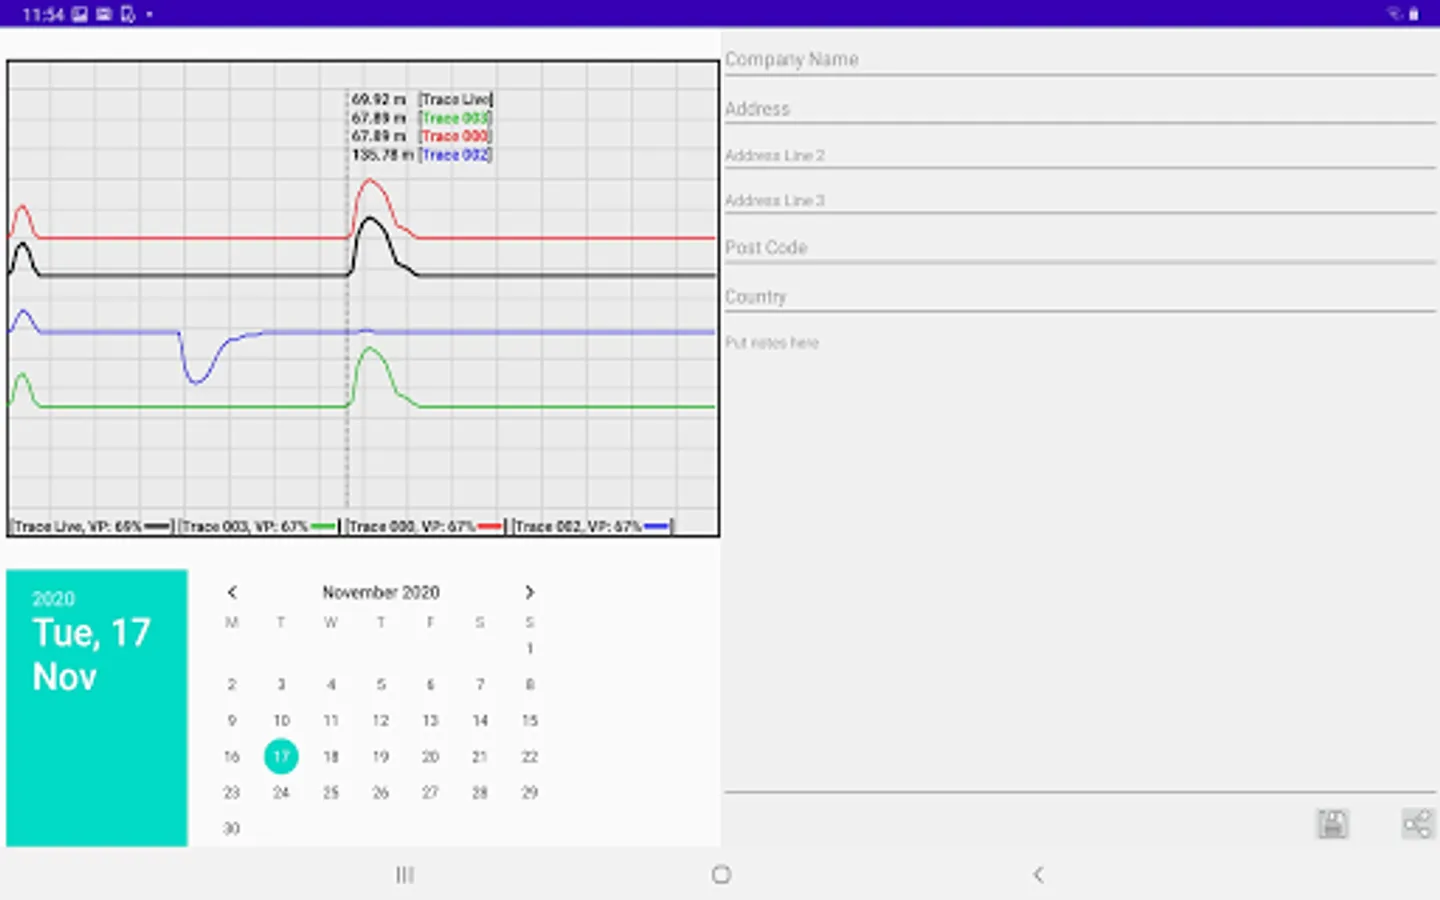Select November 18 in the calendar

click(331, 756)
